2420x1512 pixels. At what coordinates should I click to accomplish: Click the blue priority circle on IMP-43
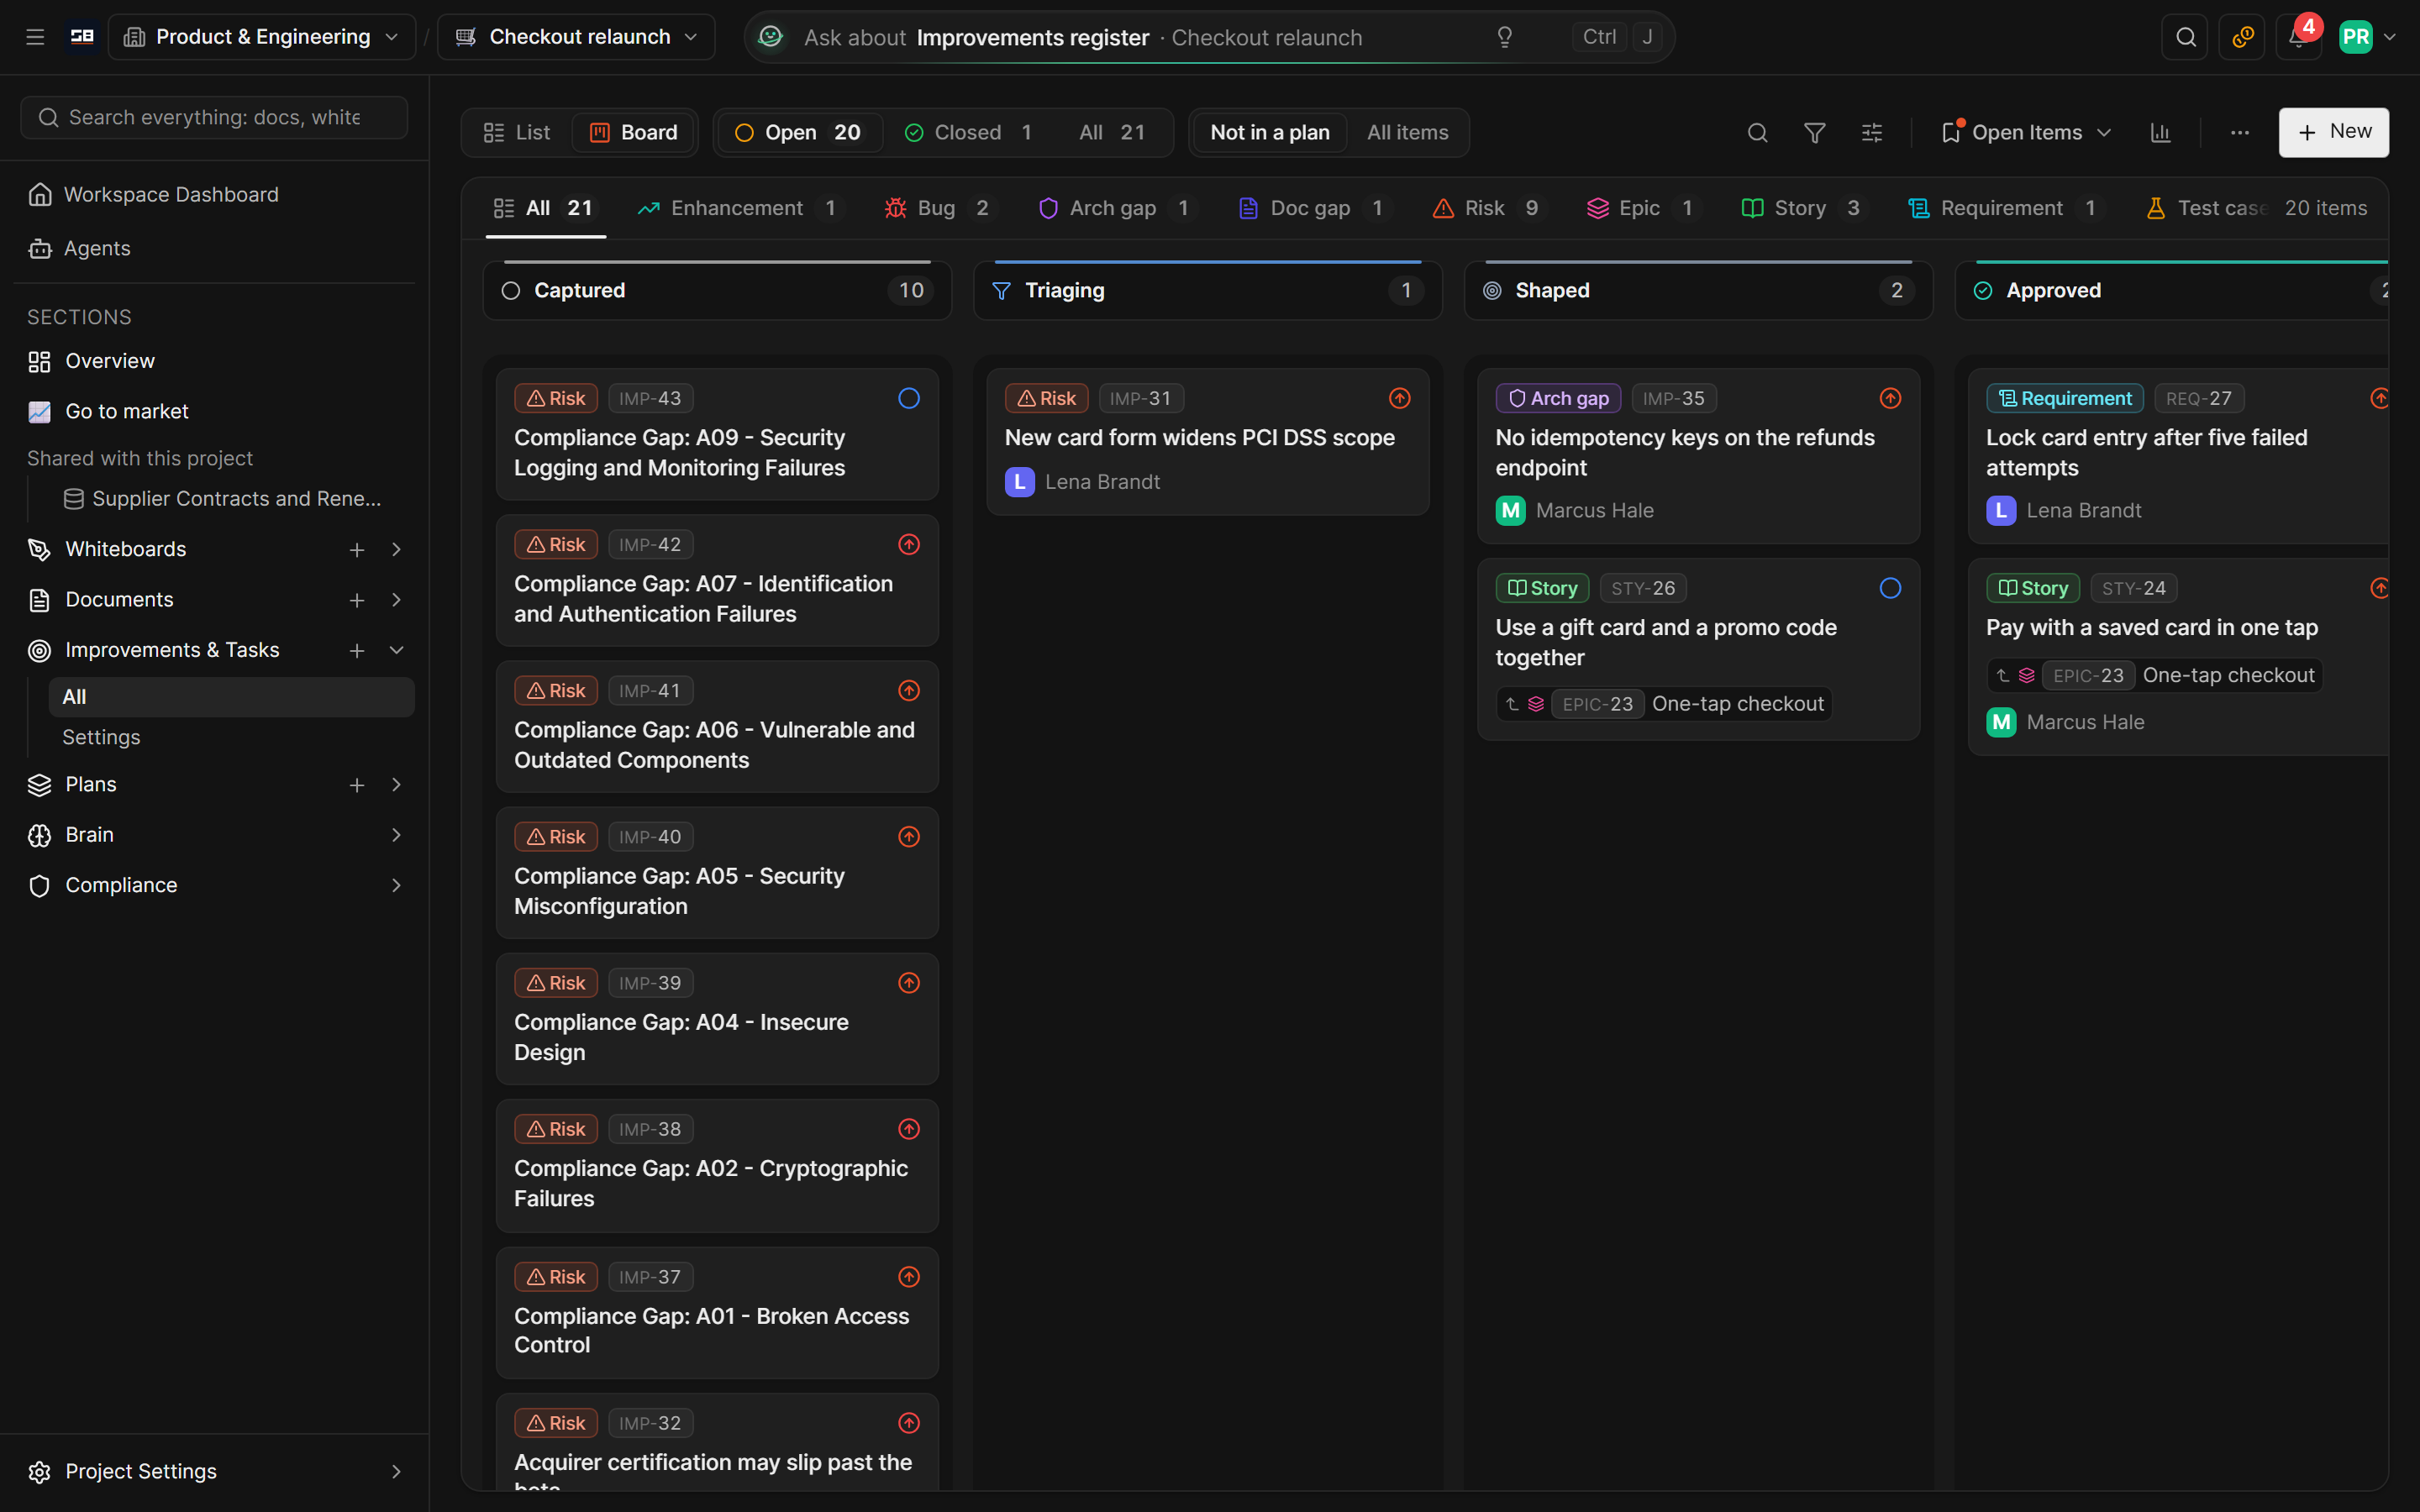tap(908, 398)
